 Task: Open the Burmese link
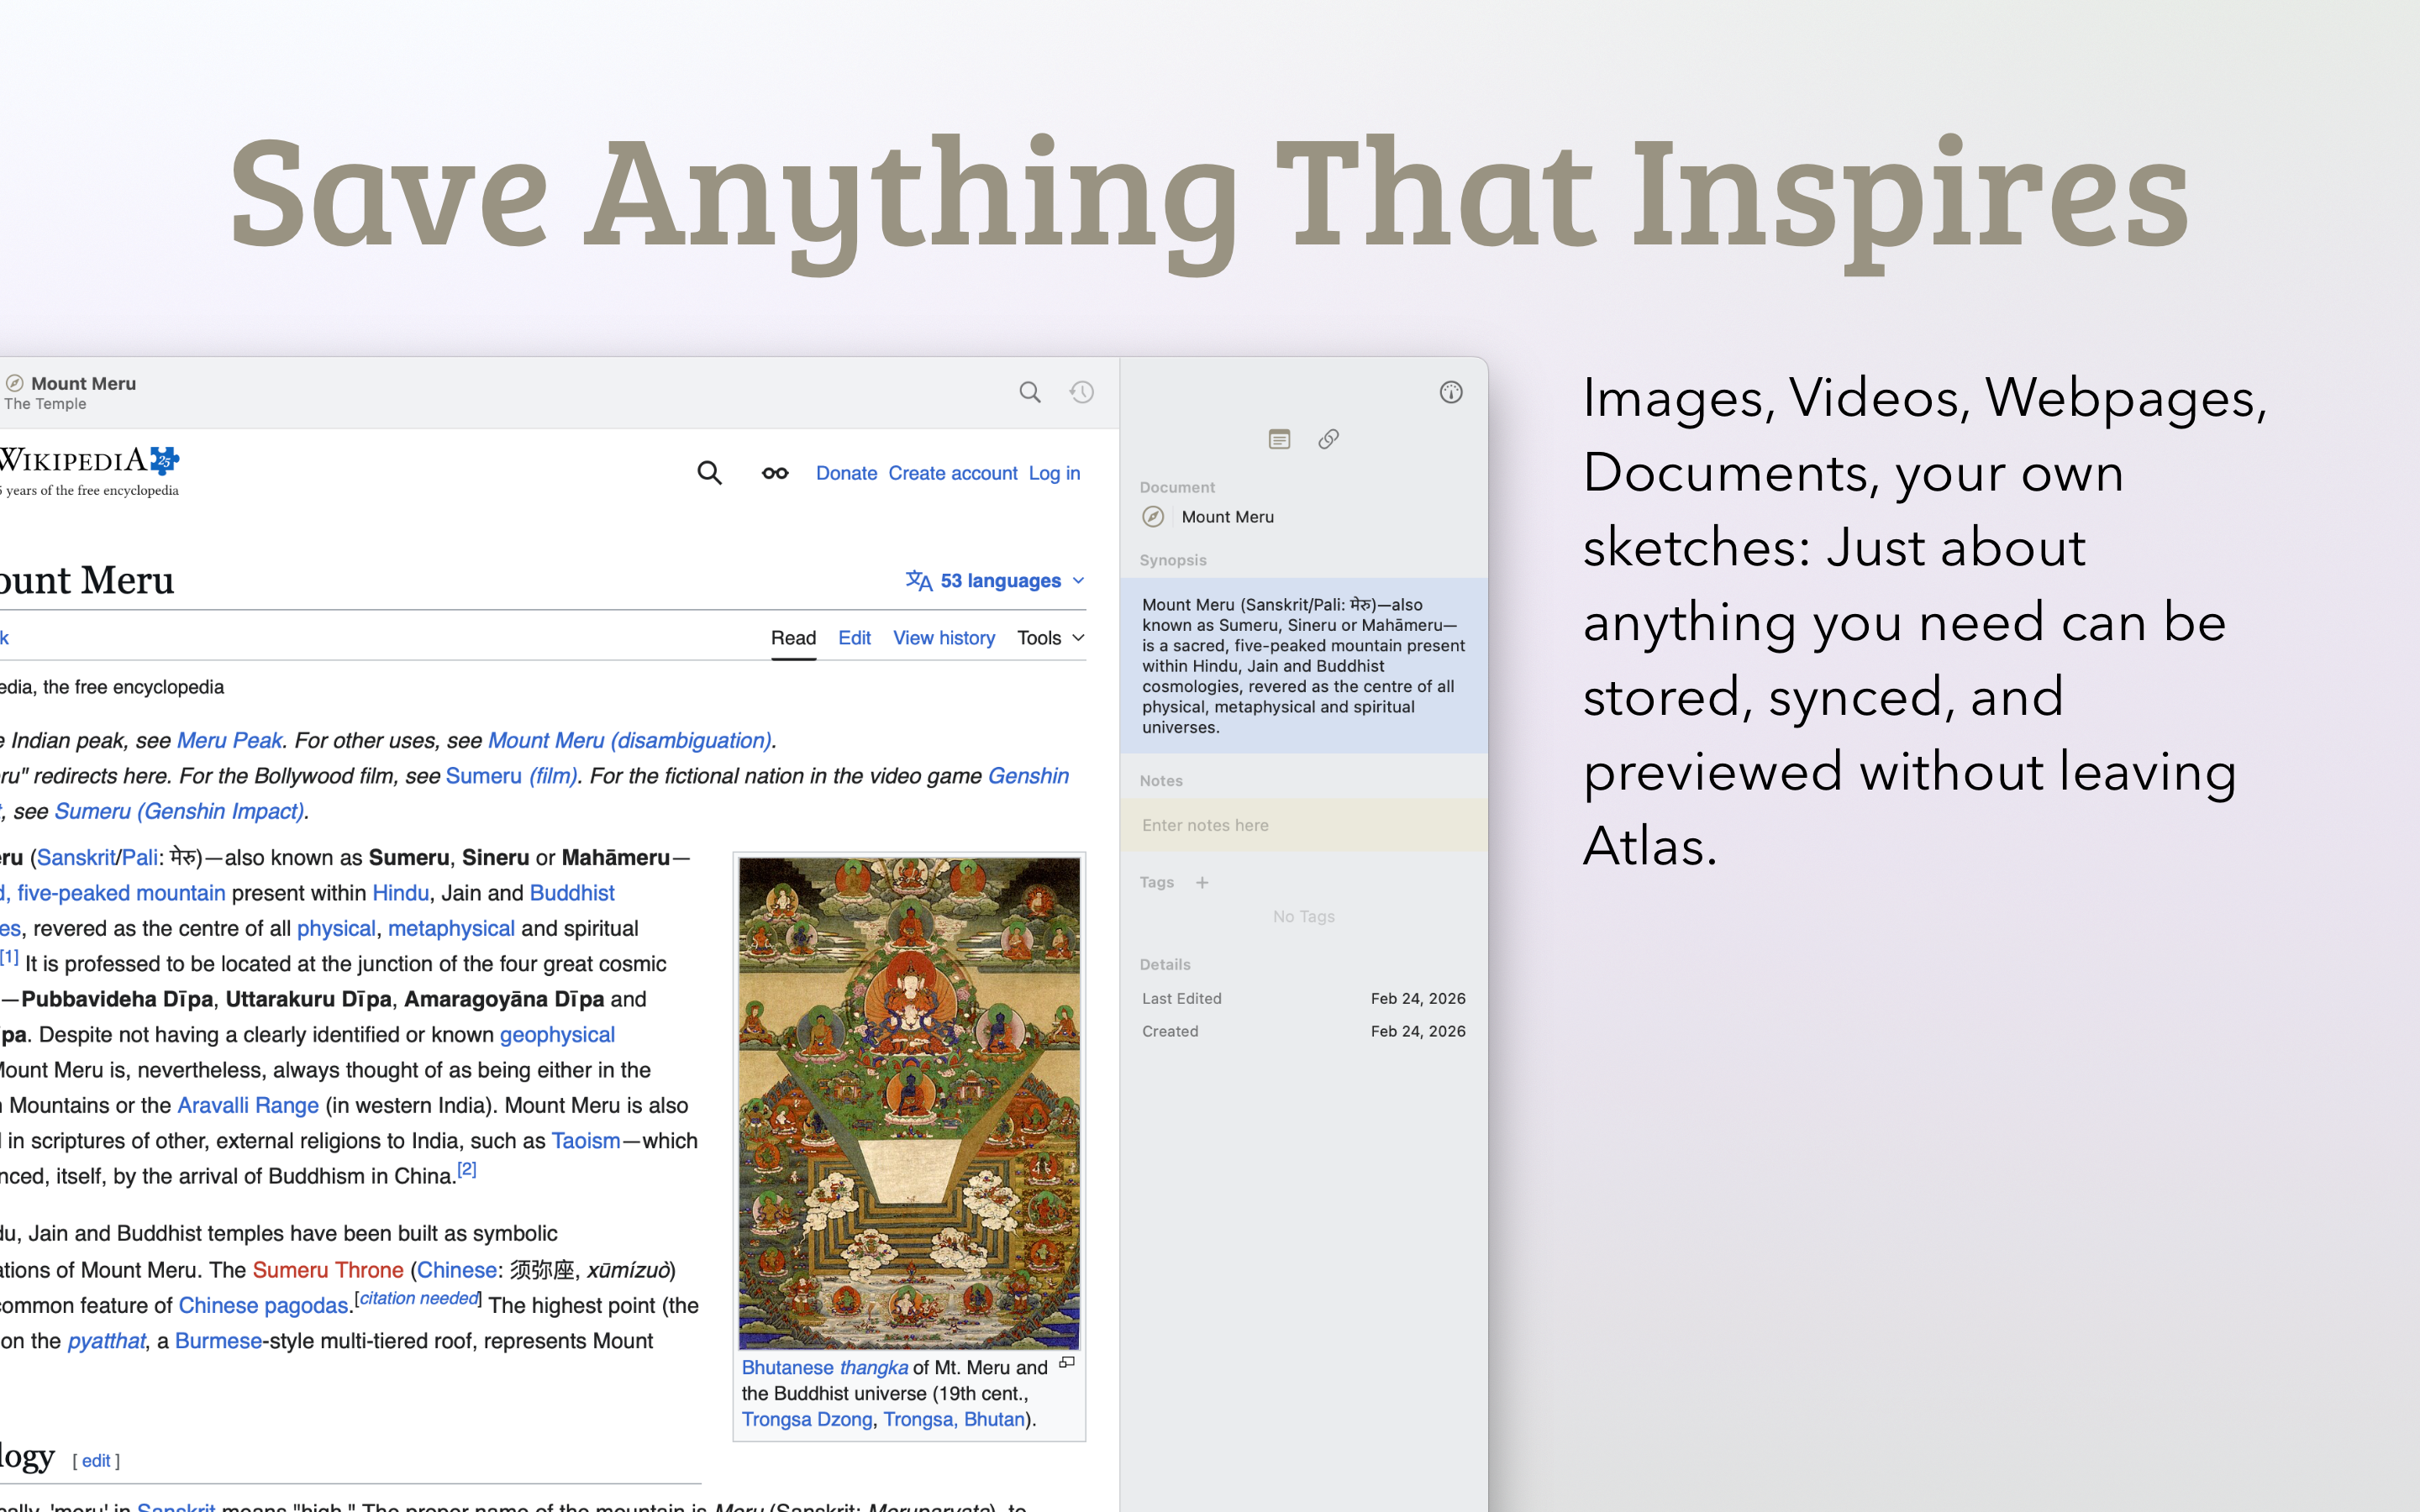[218, 1341]
